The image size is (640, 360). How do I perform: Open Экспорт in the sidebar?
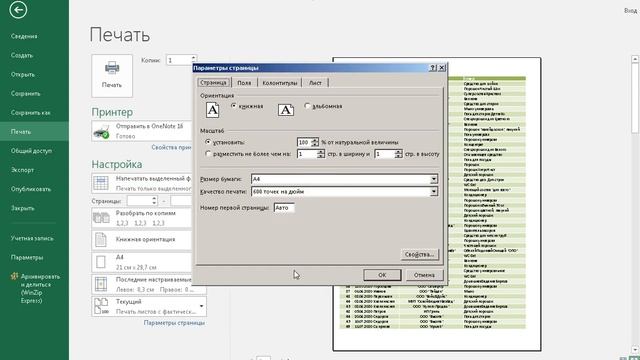(22, 170)
